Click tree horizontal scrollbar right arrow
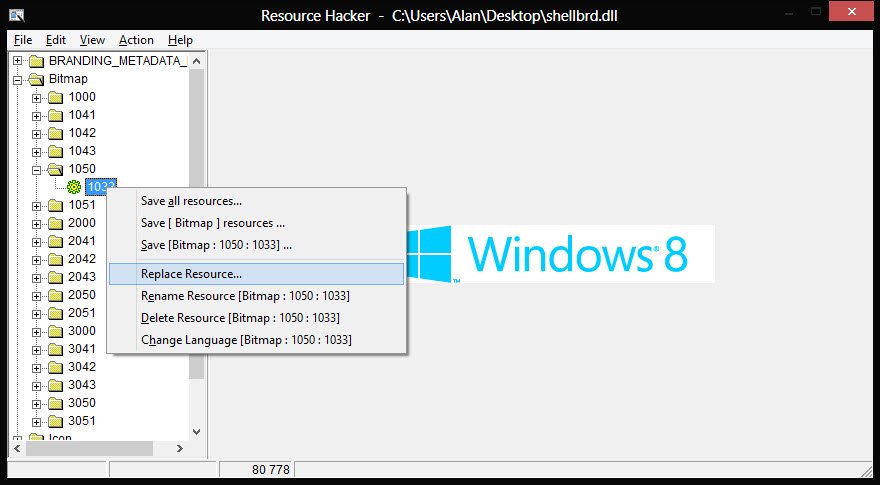The width and height of the screenshot is (880, 485). point(180,449)
